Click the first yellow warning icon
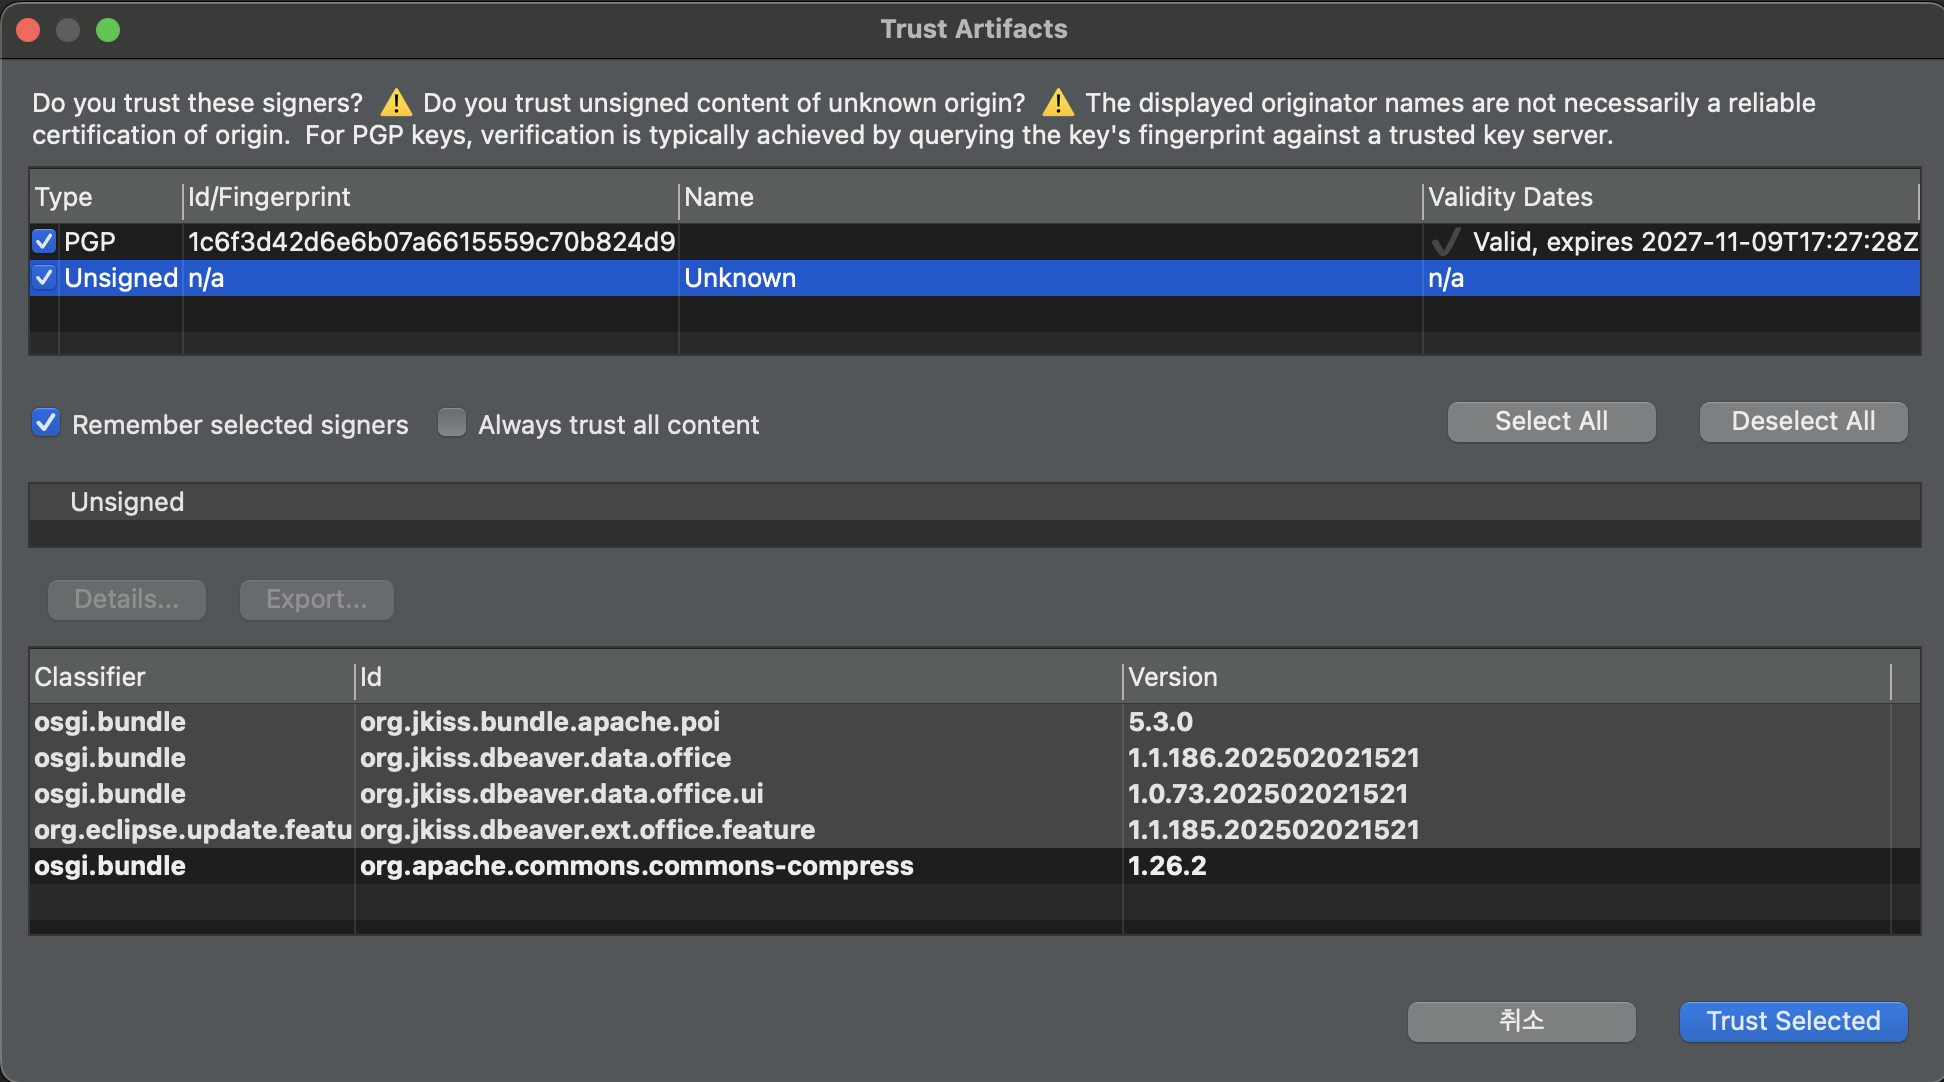This screenshot has width=1944, height=1082. click(396, 103)
